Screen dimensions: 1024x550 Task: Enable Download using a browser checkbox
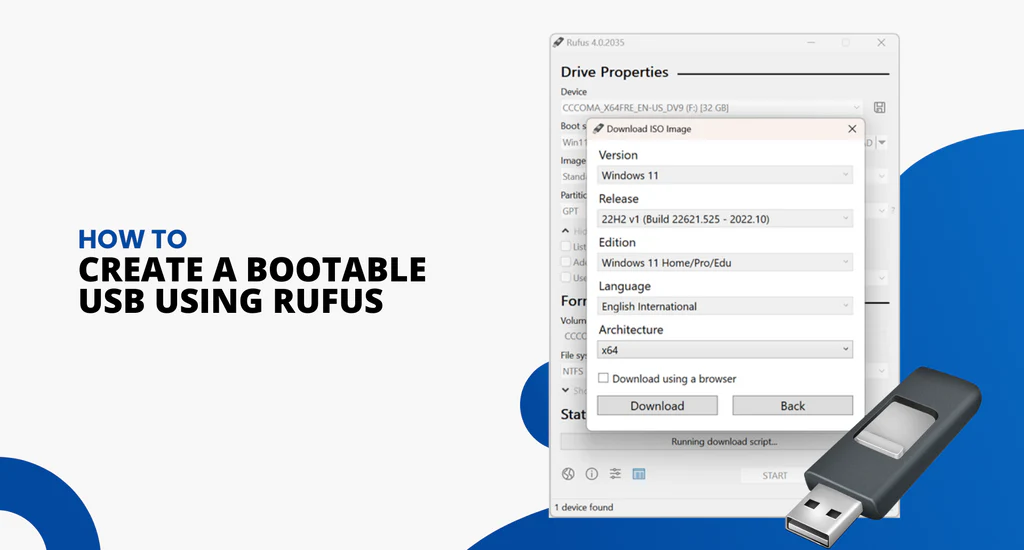(x=603, y=379)
